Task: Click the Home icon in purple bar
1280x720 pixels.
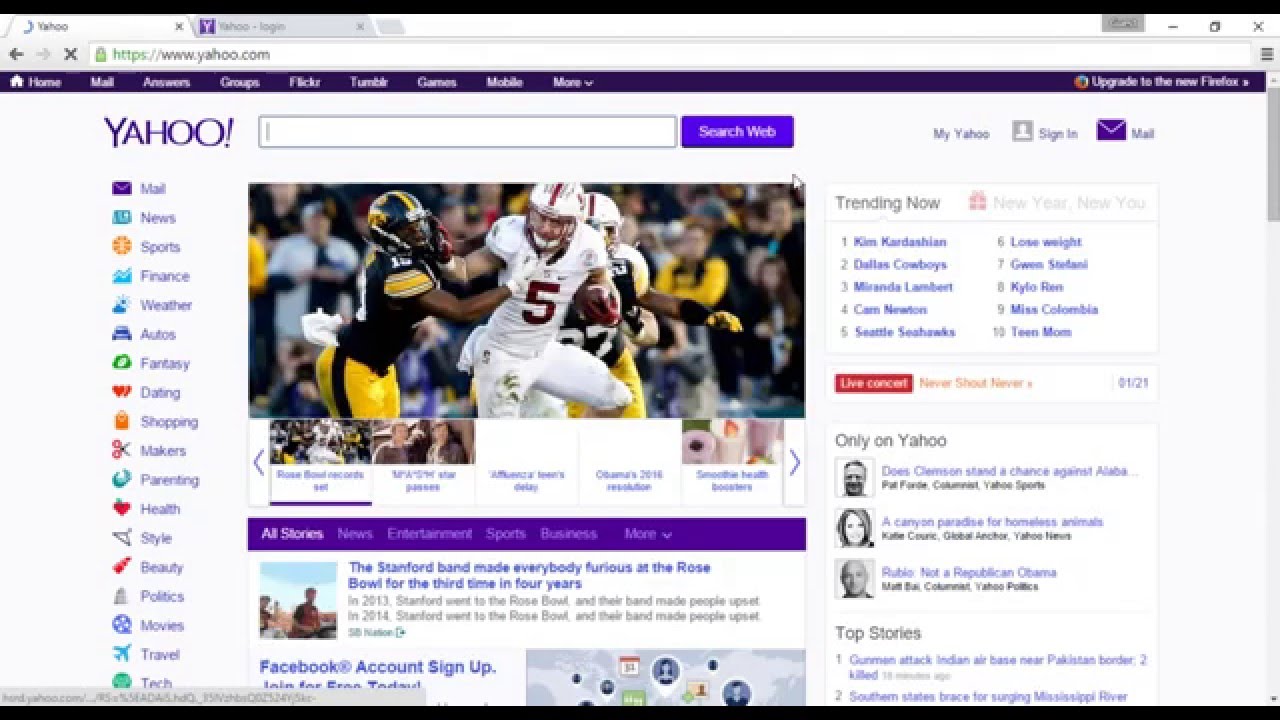Action: [x=16, y=81]
